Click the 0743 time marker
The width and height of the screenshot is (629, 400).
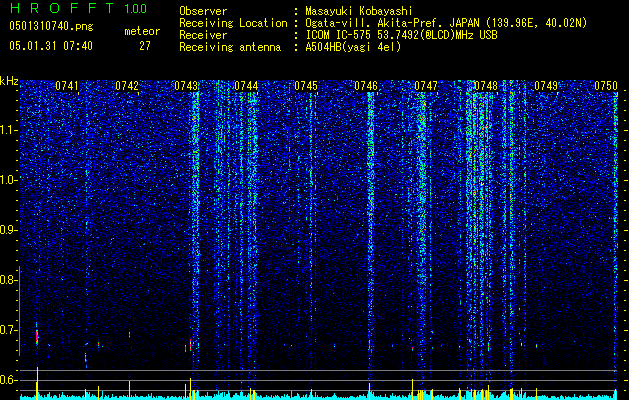click(187, 85)
